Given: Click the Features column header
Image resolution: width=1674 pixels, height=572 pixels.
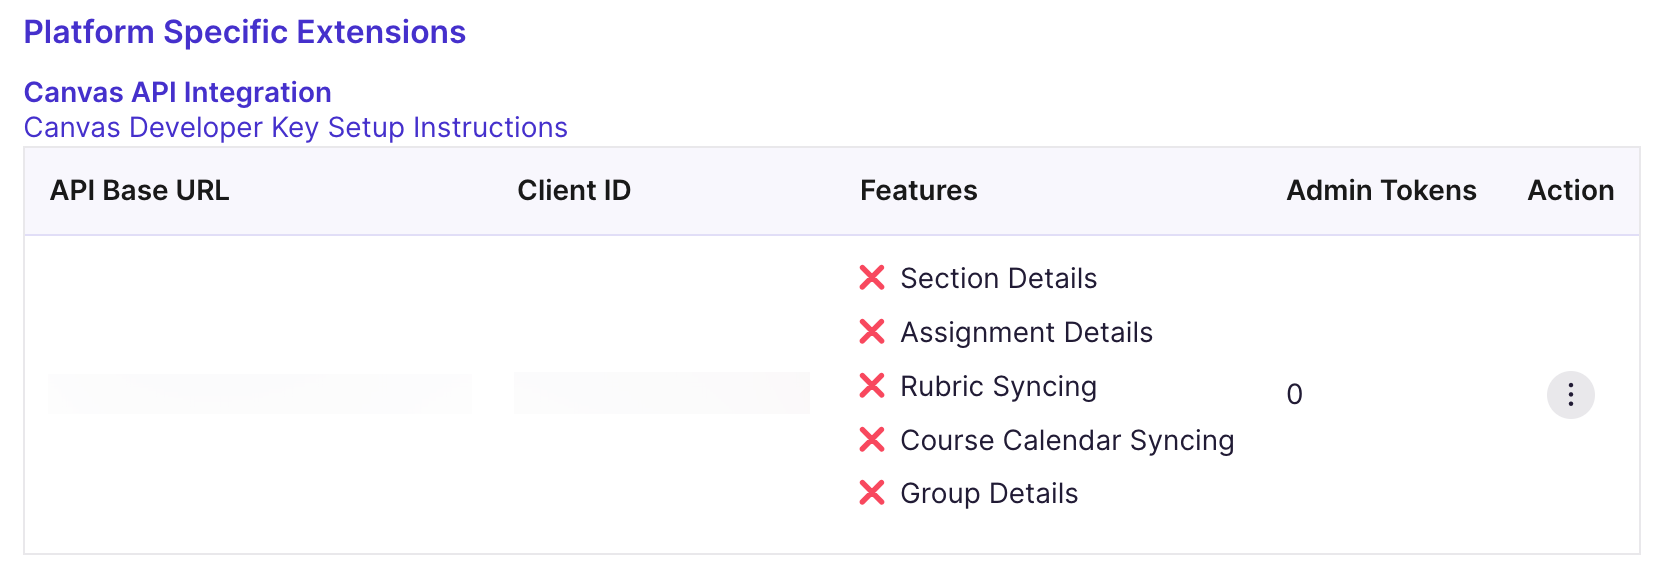Looking at the screenshot, I should pyautogui.click(x=919, y=190).
